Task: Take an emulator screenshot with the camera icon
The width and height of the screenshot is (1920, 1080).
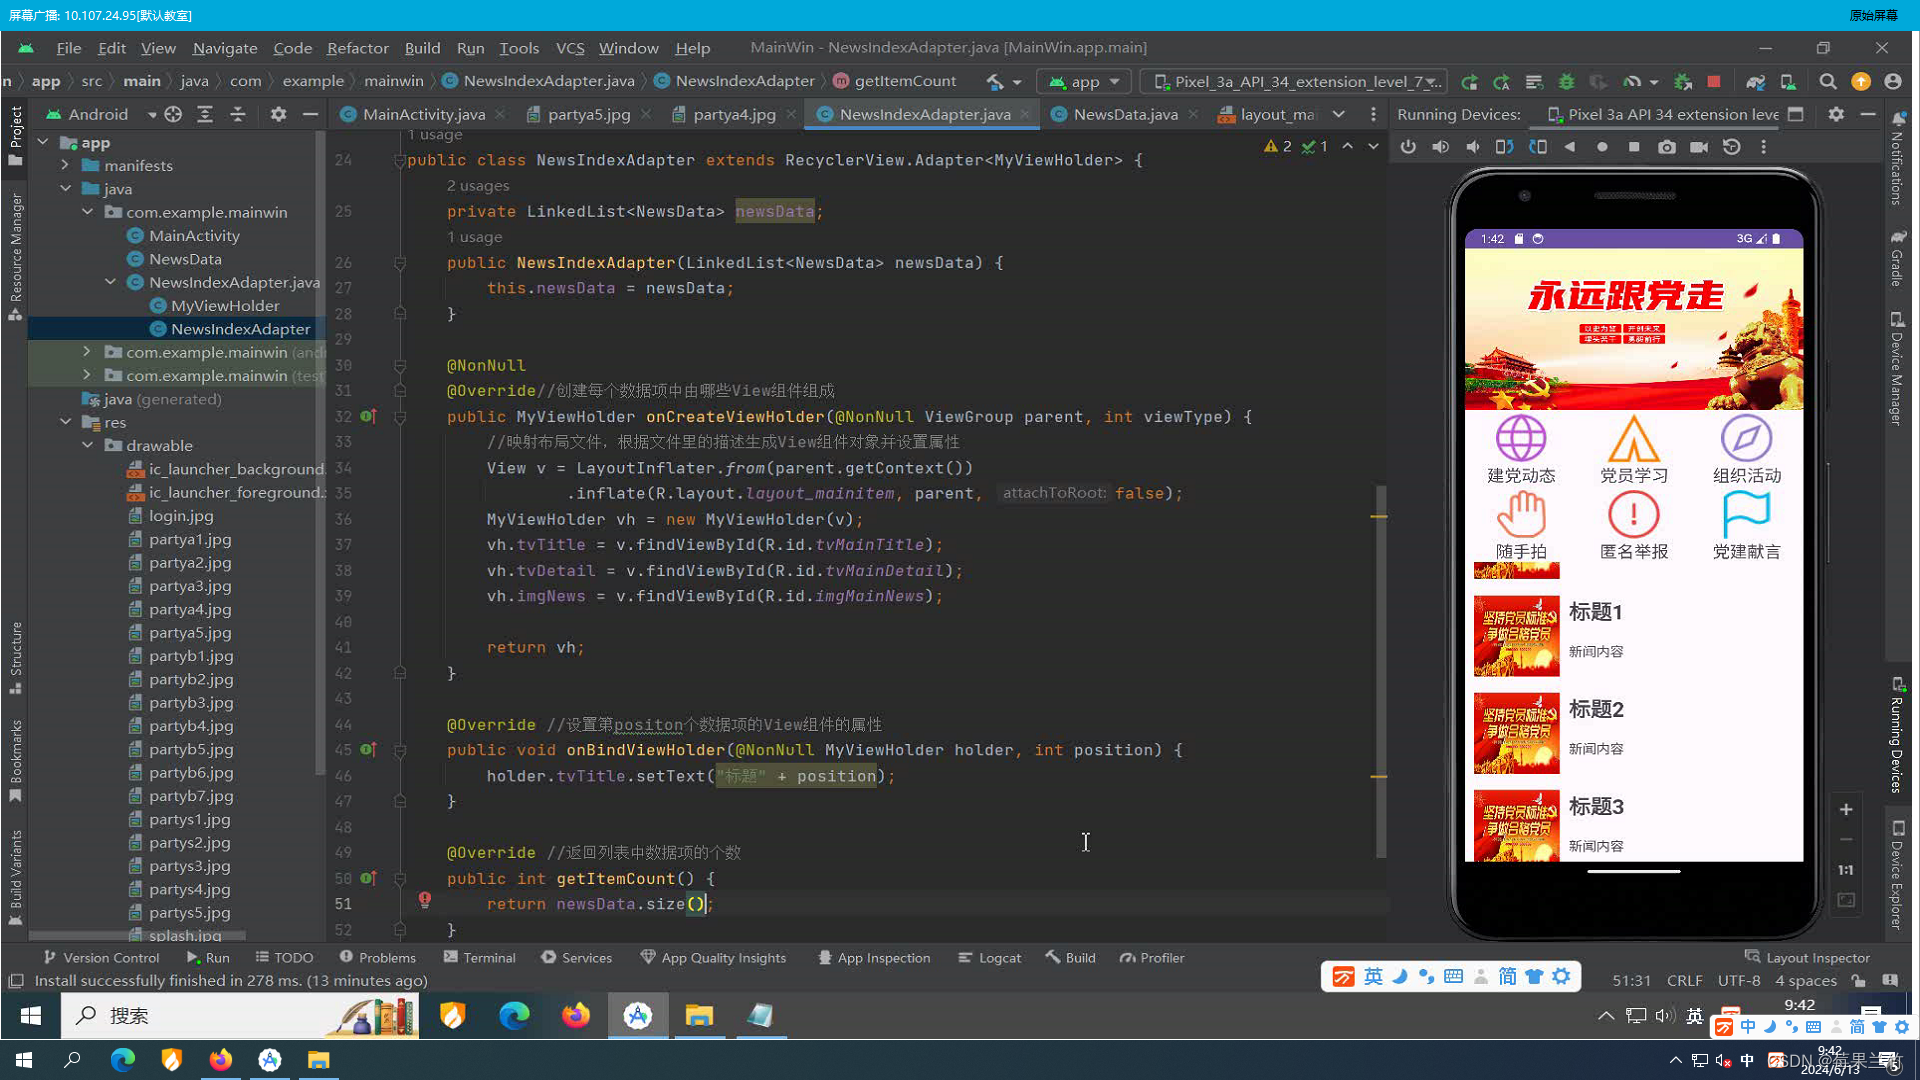Action: click(x=1666, y=146)
